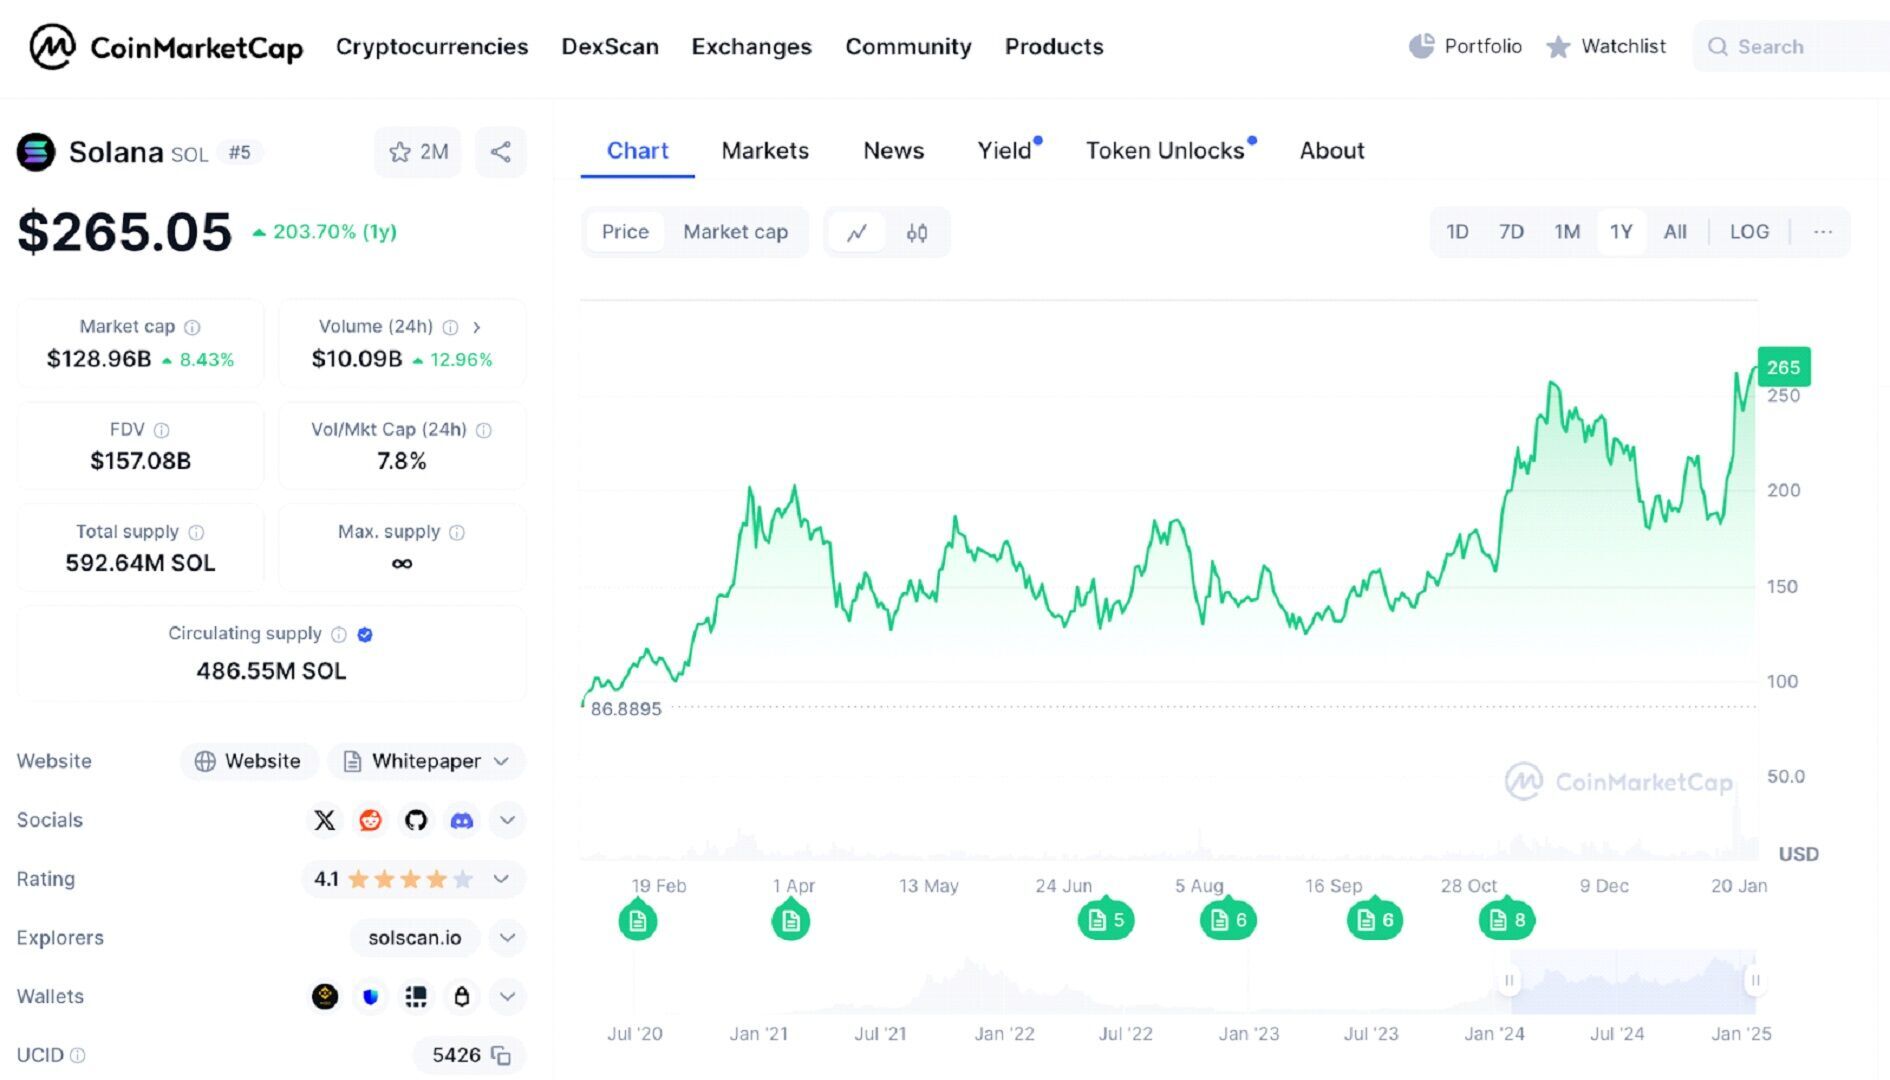The width and height of the screenshot is (1890, 1080).
Task: Open the Solana Website link
Action: click(248, 761)
